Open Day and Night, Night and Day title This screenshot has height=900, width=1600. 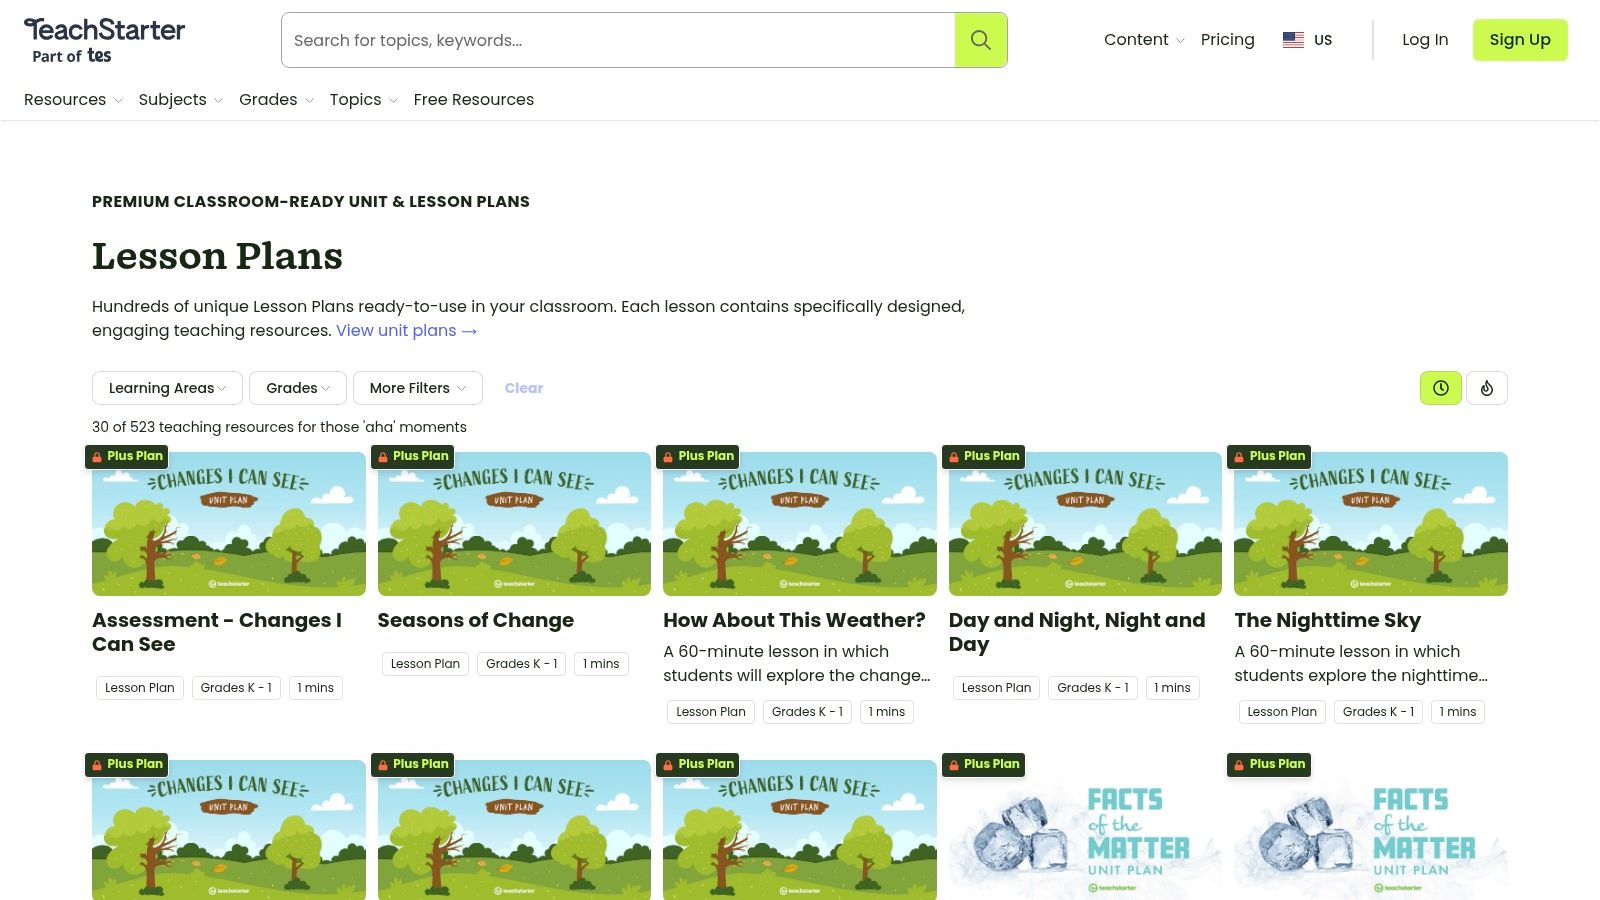click(x=1077, y=632)
